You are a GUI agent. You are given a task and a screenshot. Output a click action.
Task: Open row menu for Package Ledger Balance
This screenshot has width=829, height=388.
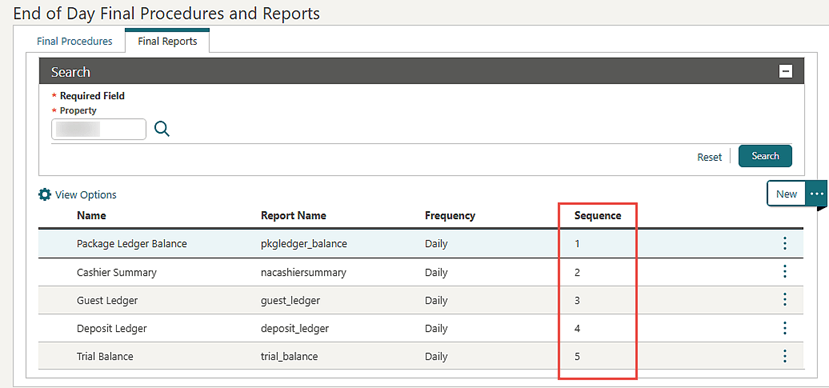pyautogui.click(x=785, y=244)
